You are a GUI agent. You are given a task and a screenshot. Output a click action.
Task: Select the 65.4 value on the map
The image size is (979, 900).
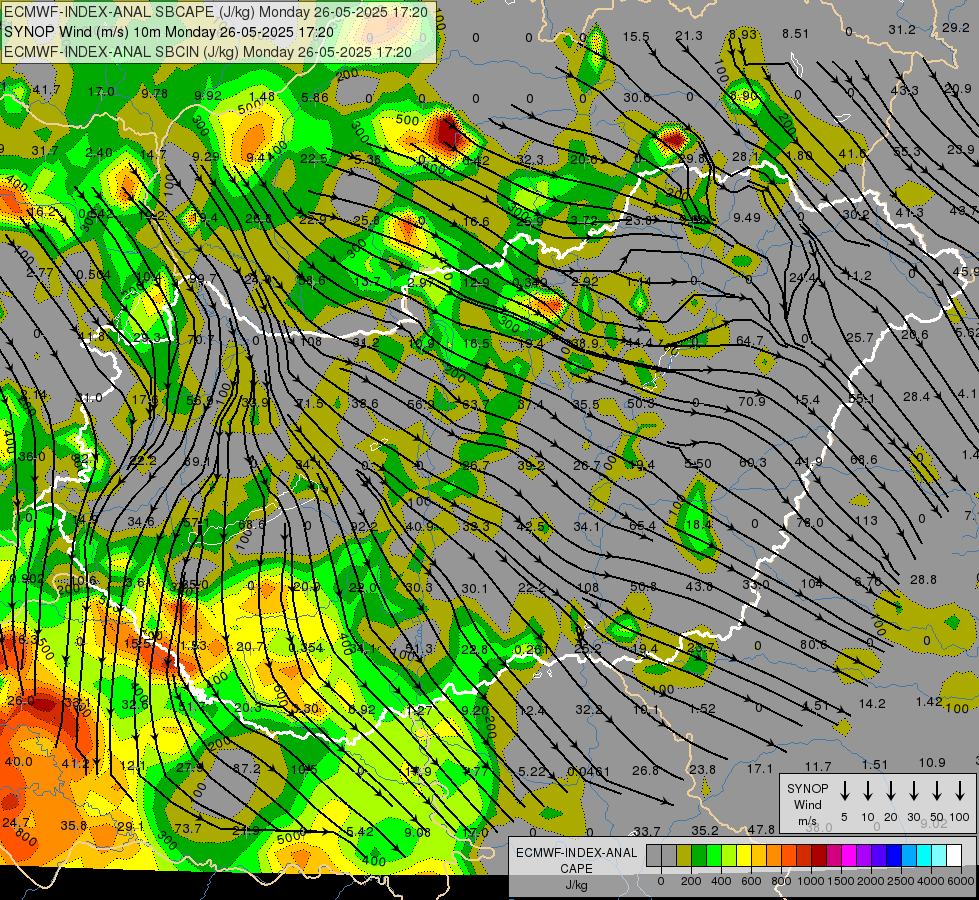642,526
